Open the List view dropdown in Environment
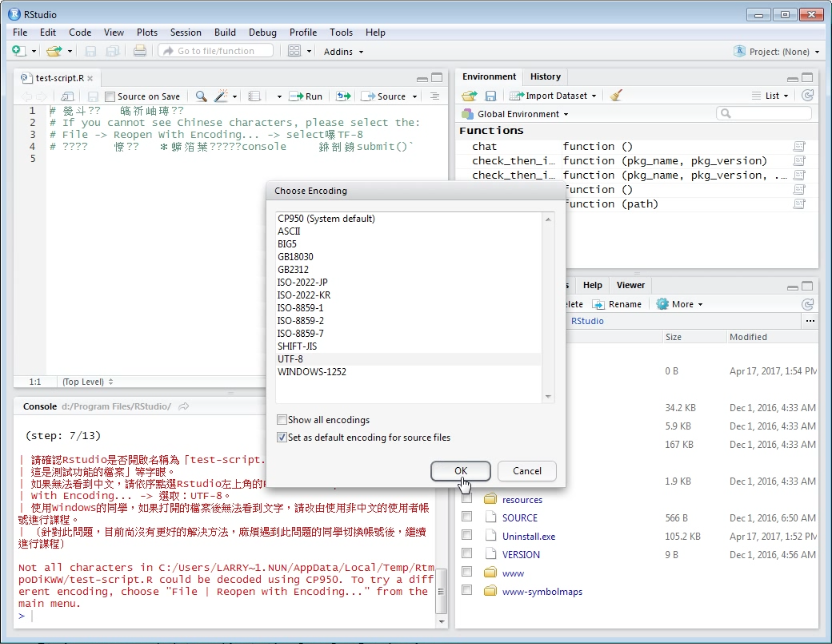Viewport: 832px width, 644px height. click(770, 96)
